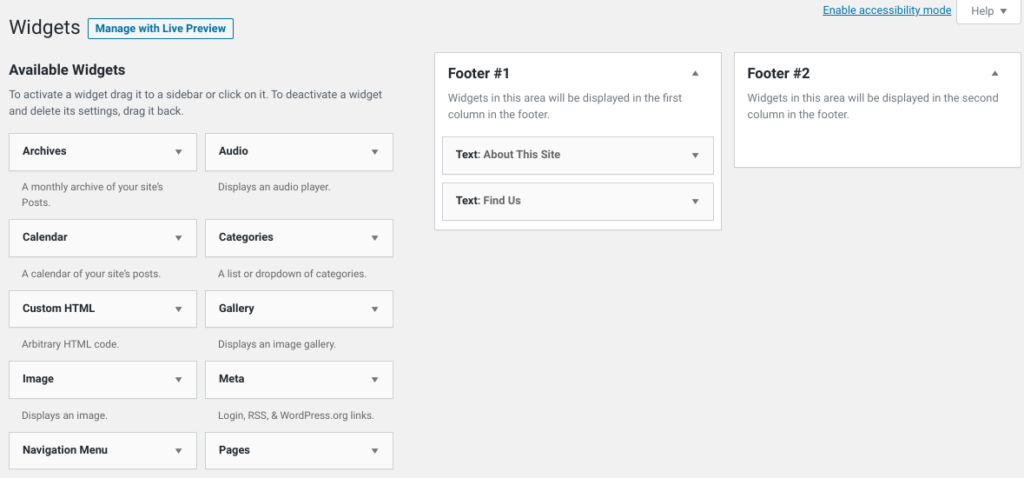The height and width of the screenshot is (478, 1024).
Task: Click Manage with Live Preview button
Action: [161, 29]
